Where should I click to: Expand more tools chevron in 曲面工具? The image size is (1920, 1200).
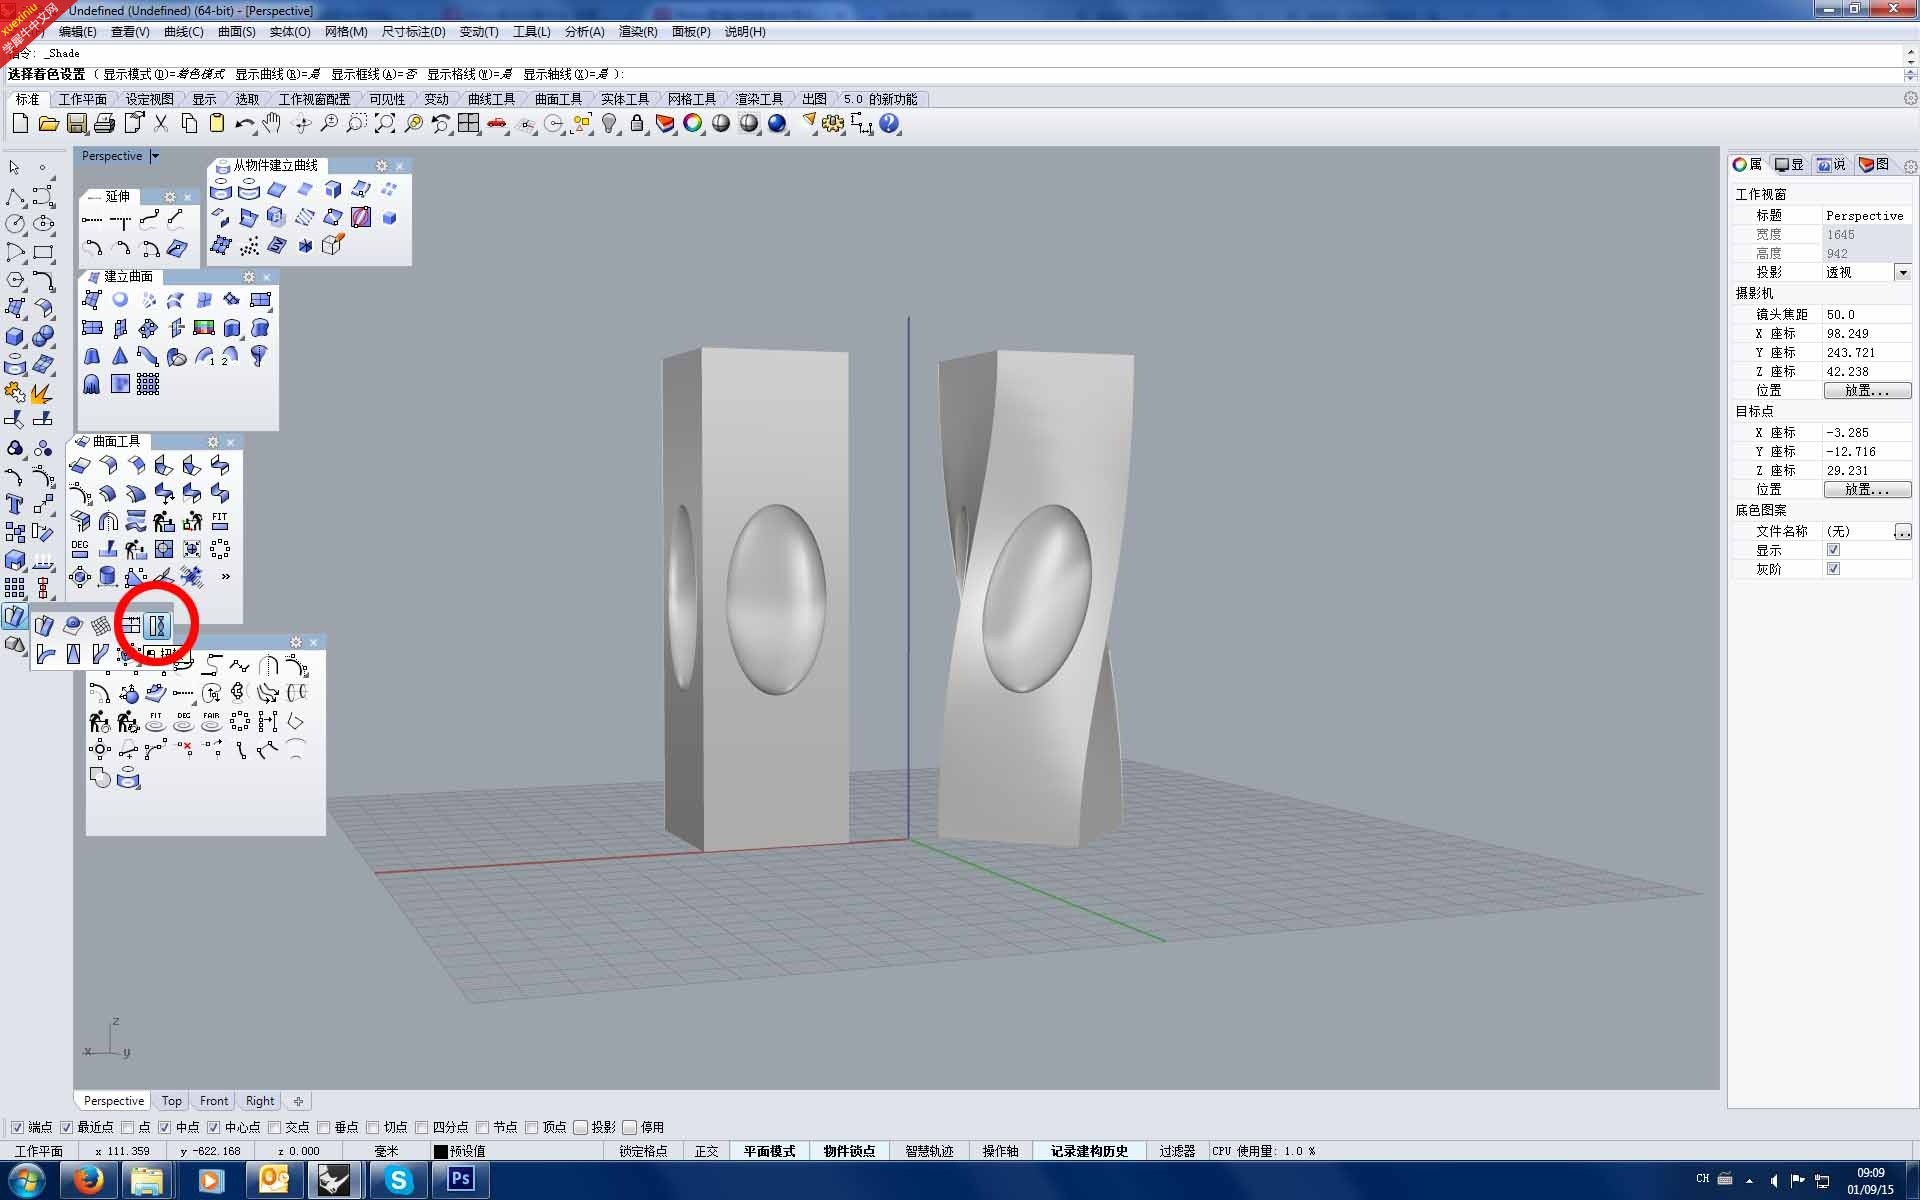(x=225, y=577)
